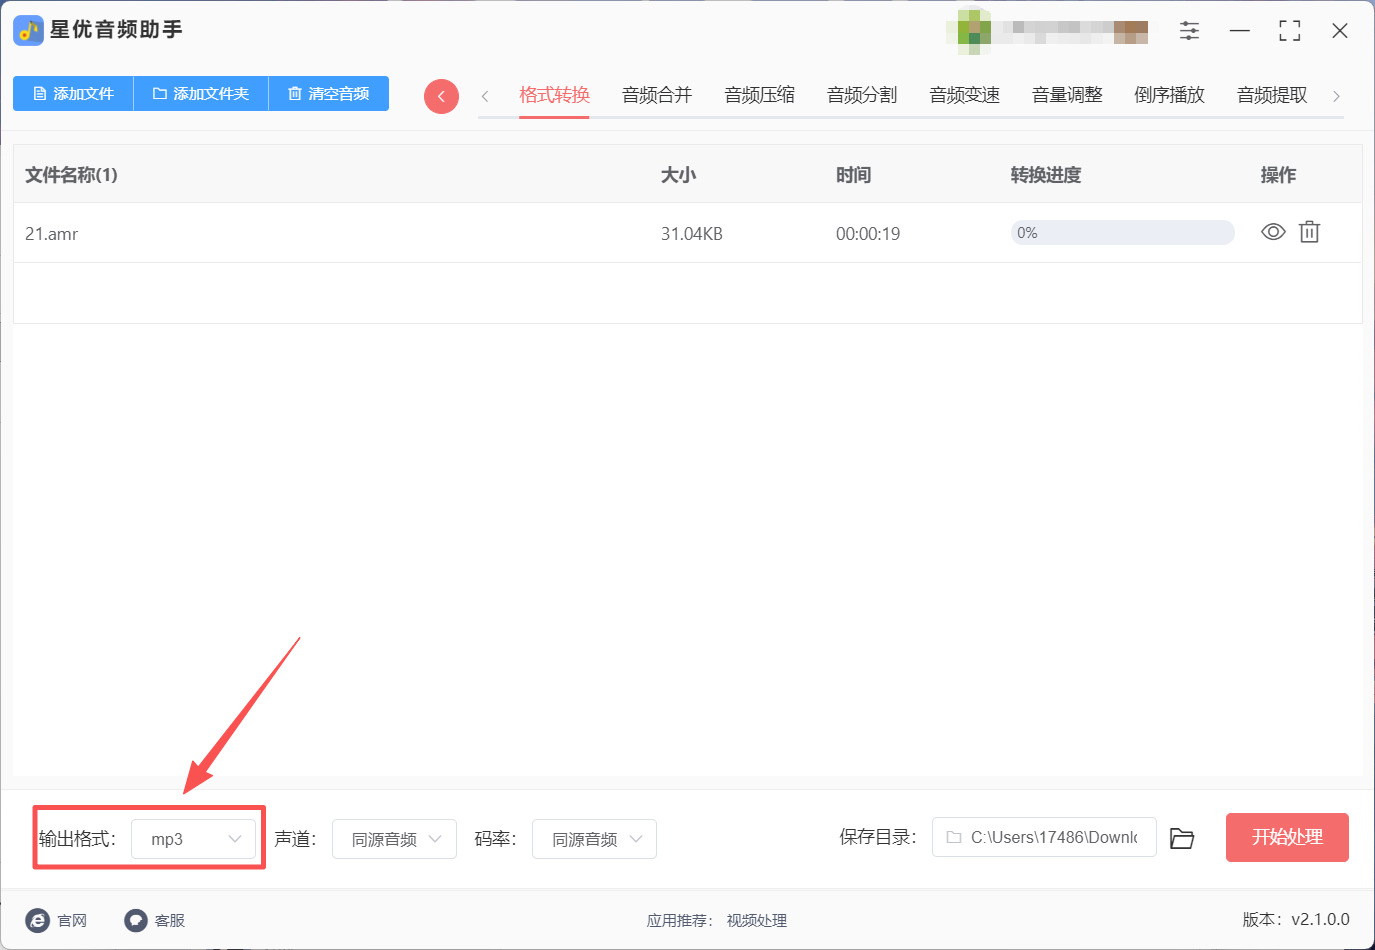Click the 转换进度 column header

(x=1046, y=175)
